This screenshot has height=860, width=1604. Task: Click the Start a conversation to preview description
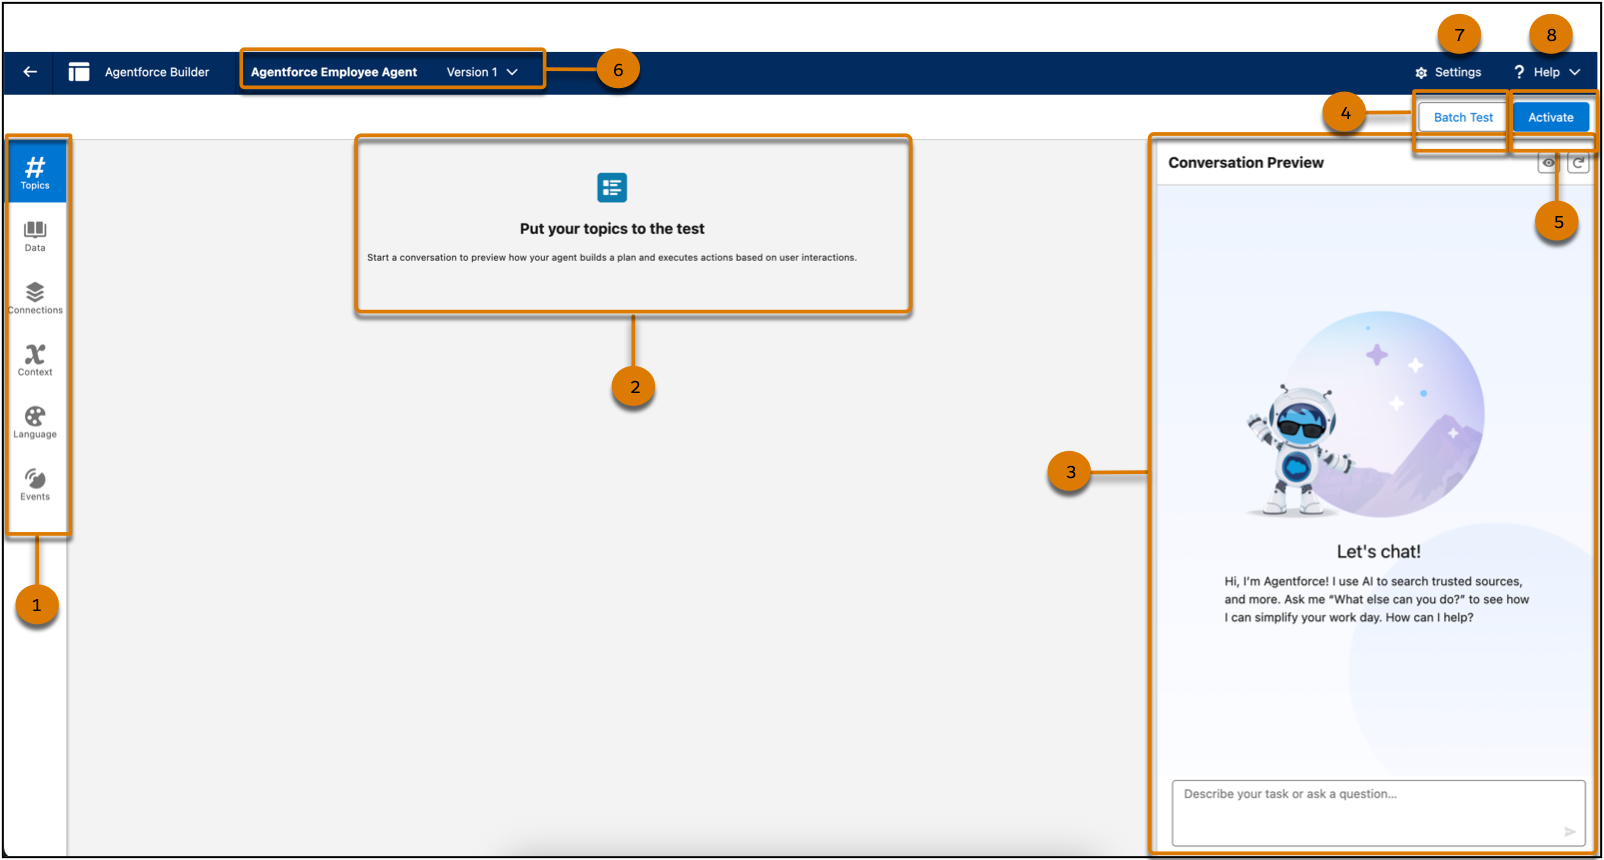pyautogui.click(x=612, y=258)
